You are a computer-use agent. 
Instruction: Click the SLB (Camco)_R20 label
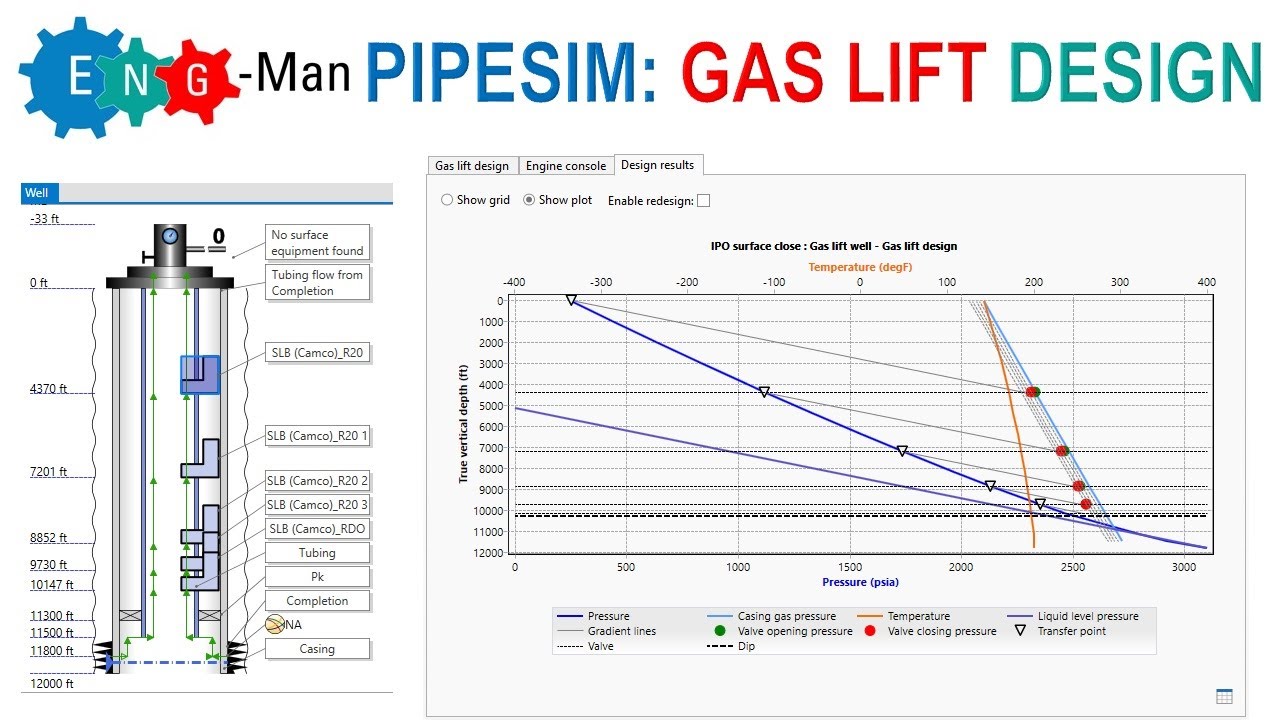[317, 353]
